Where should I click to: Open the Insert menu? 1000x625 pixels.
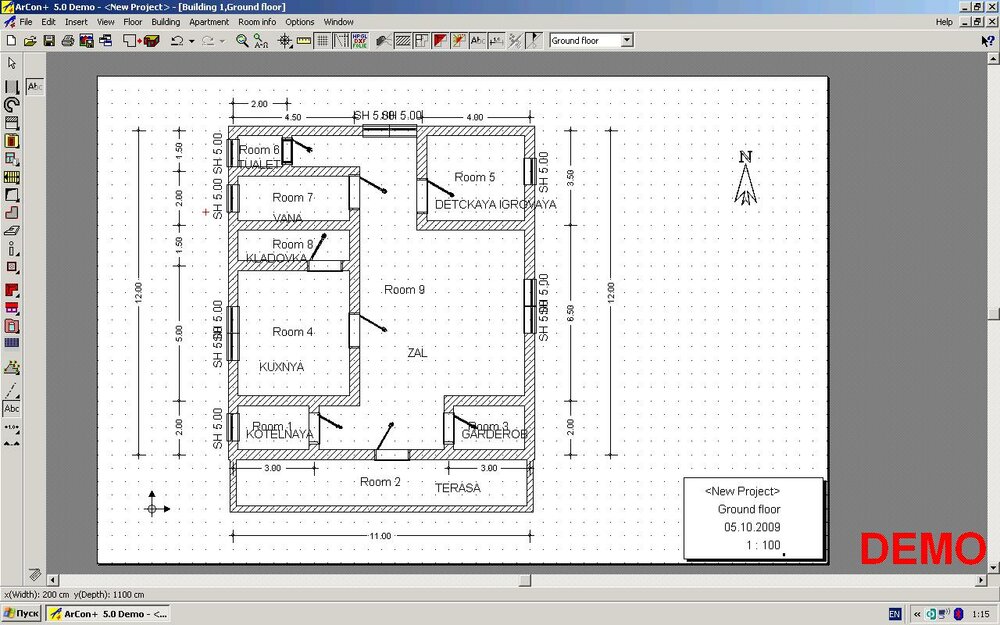(x=76, y=22)
